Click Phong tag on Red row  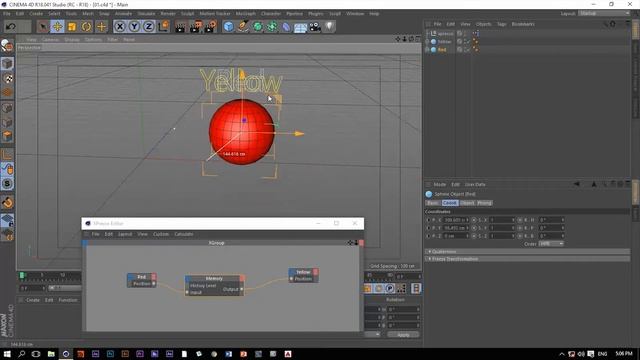[x=476, y=50]
